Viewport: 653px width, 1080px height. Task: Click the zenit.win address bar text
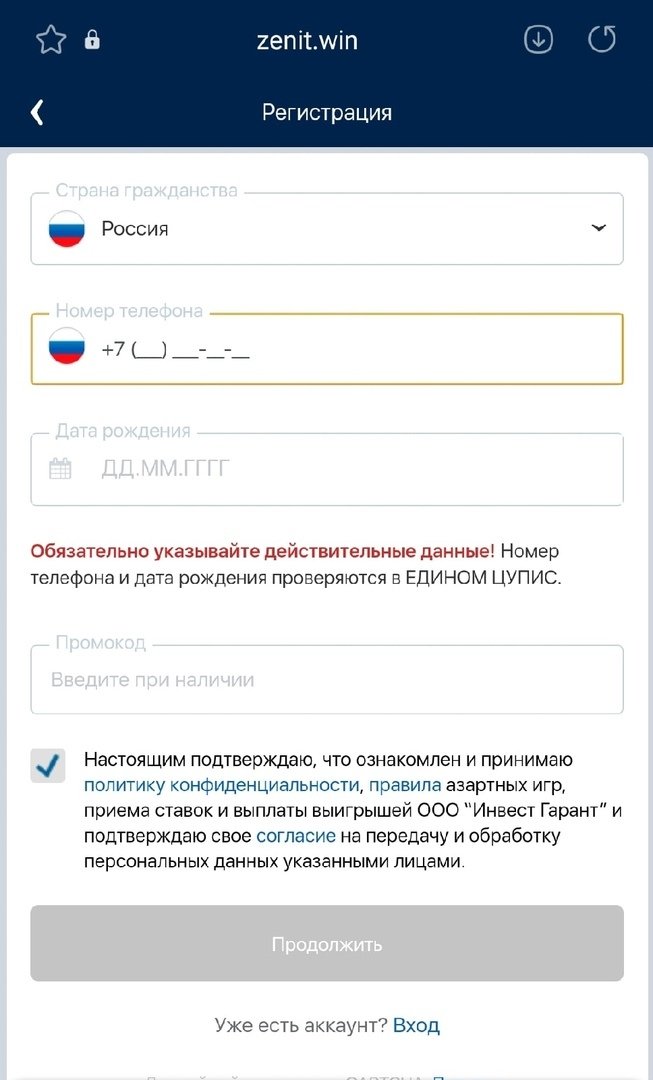point(307,40)
